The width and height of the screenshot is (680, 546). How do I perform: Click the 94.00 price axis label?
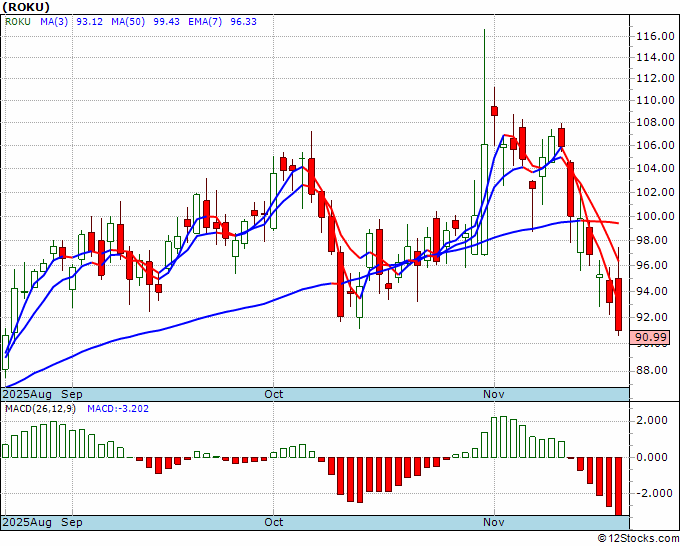(652, 291)
